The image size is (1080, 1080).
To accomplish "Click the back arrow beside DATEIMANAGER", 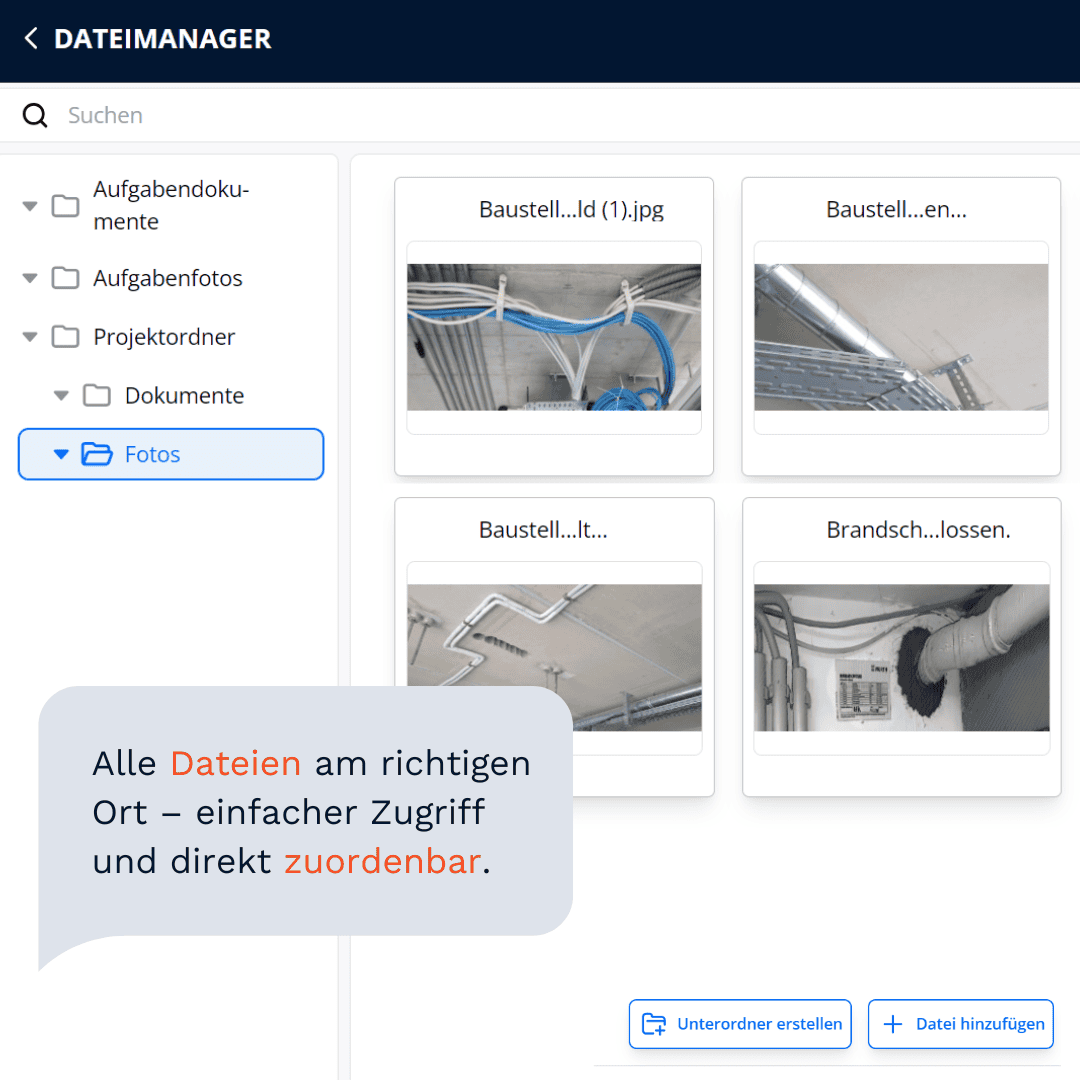I will (x=31, y=39).
